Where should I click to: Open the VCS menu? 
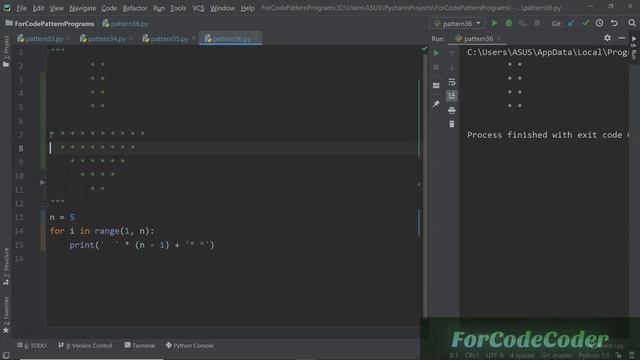coord(198,8)
